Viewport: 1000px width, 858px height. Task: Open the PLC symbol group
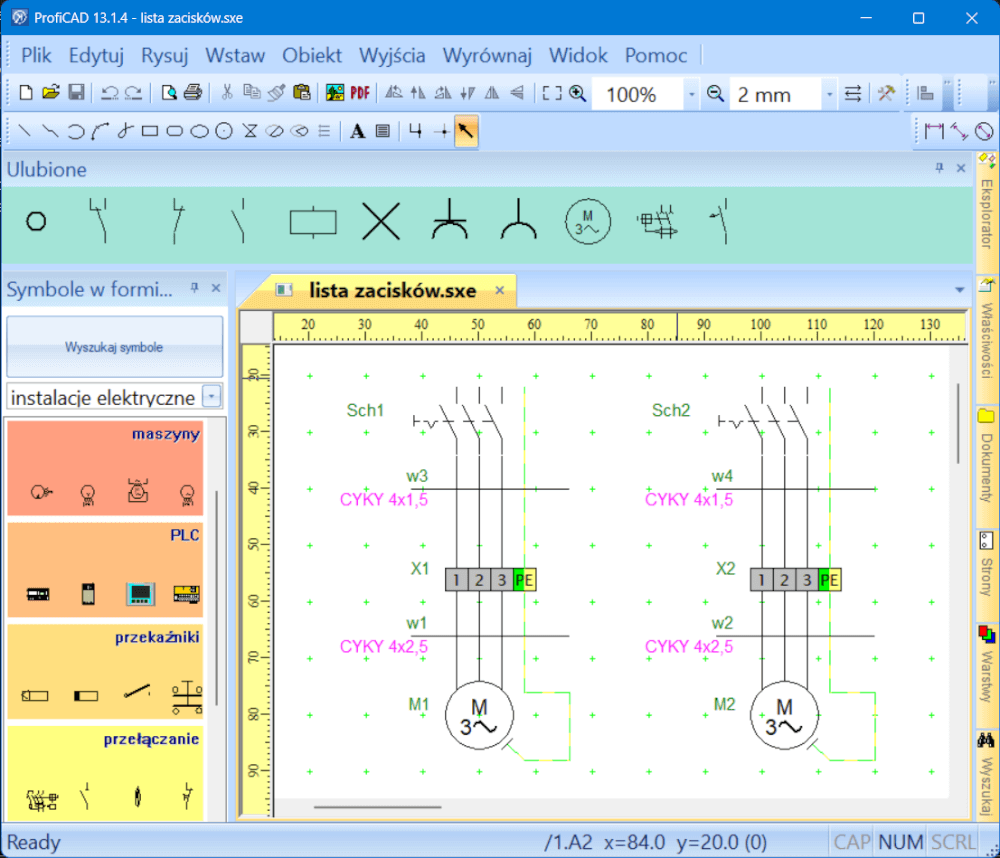pyautogui.click(x=105, y=570)
